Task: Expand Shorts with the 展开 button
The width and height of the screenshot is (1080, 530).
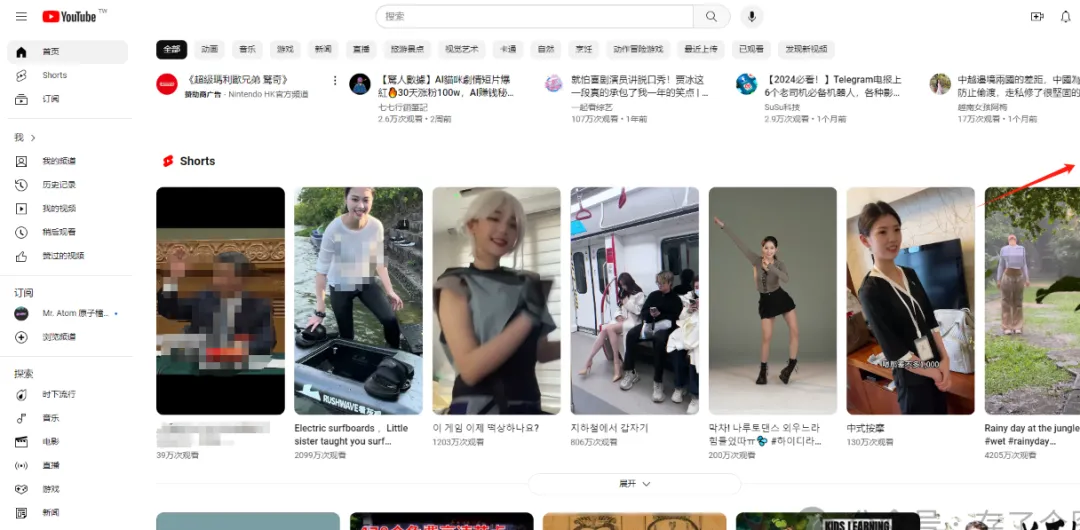Action: pos(634,484)
